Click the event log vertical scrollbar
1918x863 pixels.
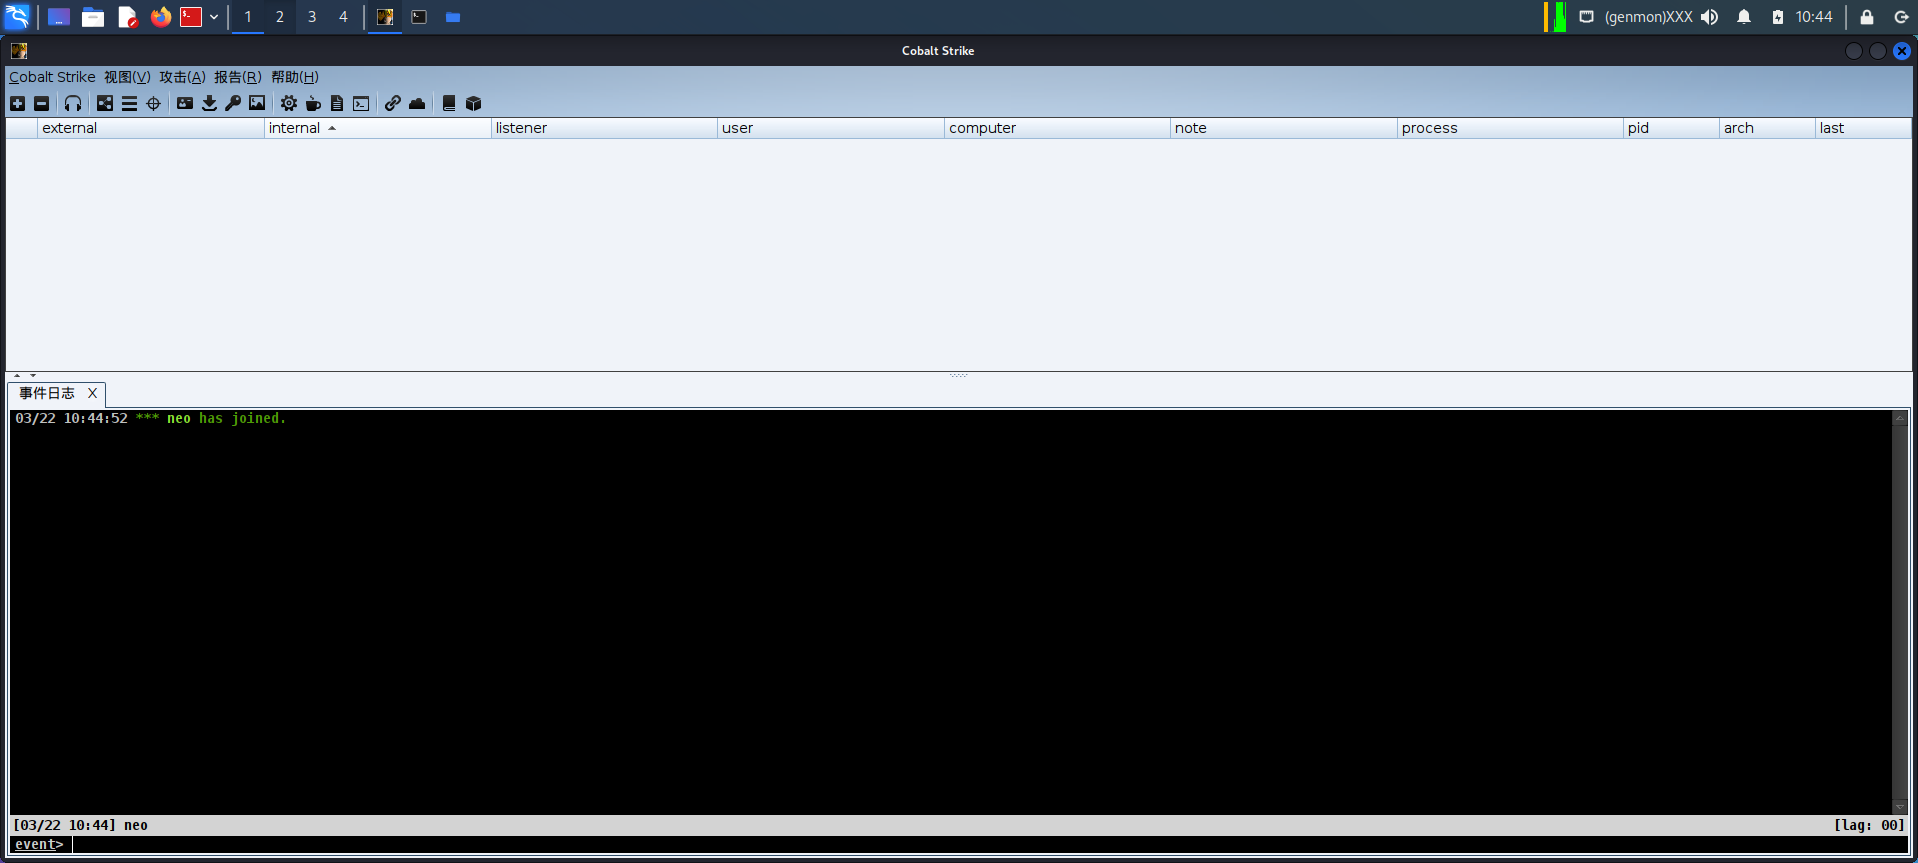point(1899,610)
